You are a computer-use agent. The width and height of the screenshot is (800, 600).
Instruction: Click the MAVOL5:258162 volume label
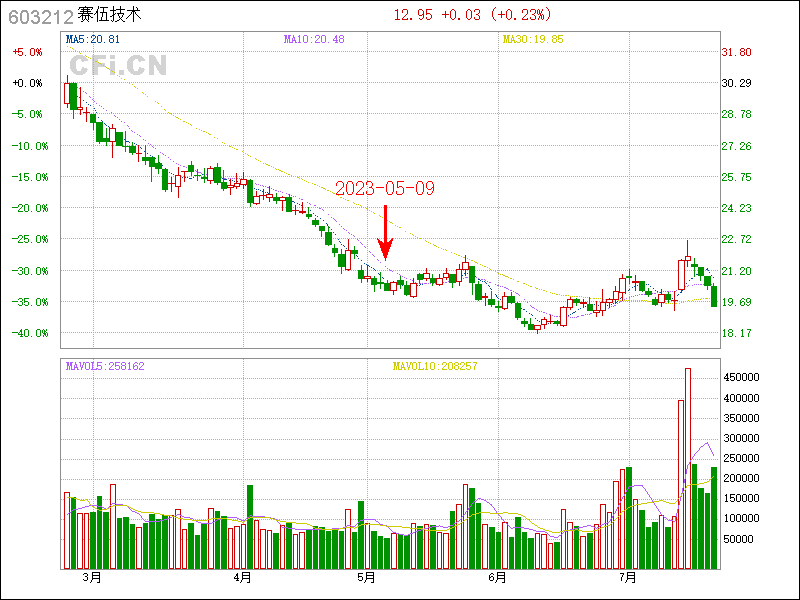click(x=105, y=366)
